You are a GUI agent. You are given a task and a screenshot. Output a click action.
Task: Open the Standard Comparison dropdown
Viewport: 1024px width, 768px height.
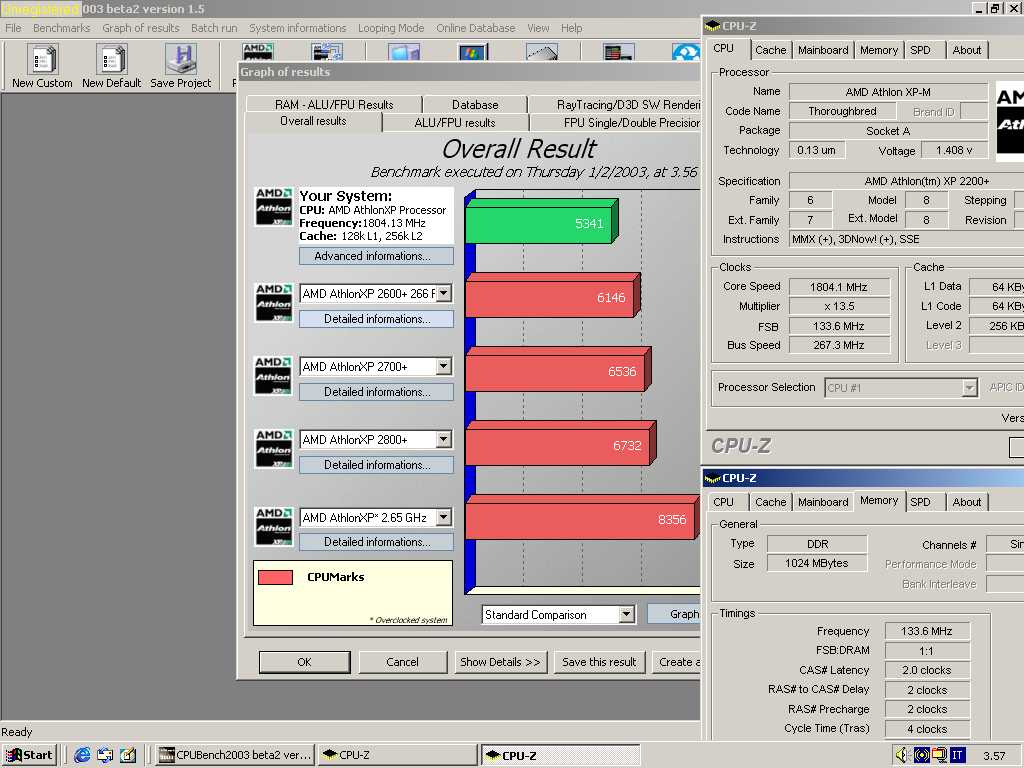(x=626, y=615)
